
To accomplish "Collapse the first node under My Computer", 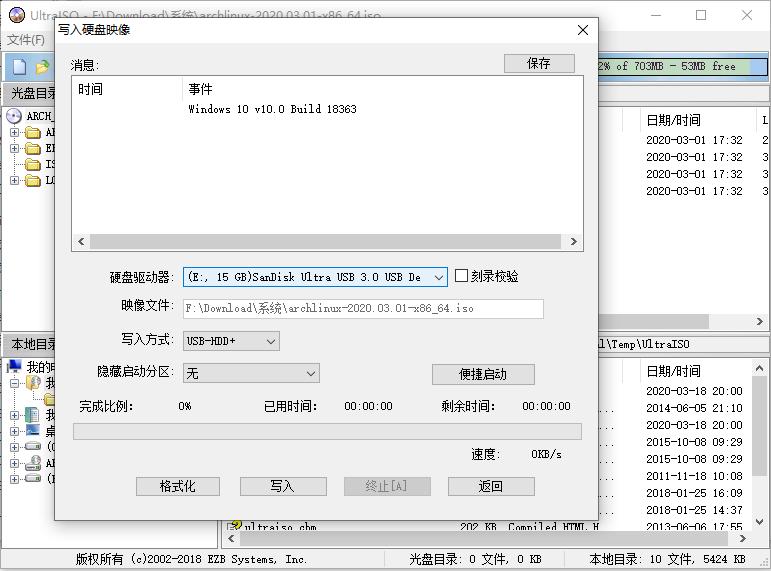I will coord(14,383).
